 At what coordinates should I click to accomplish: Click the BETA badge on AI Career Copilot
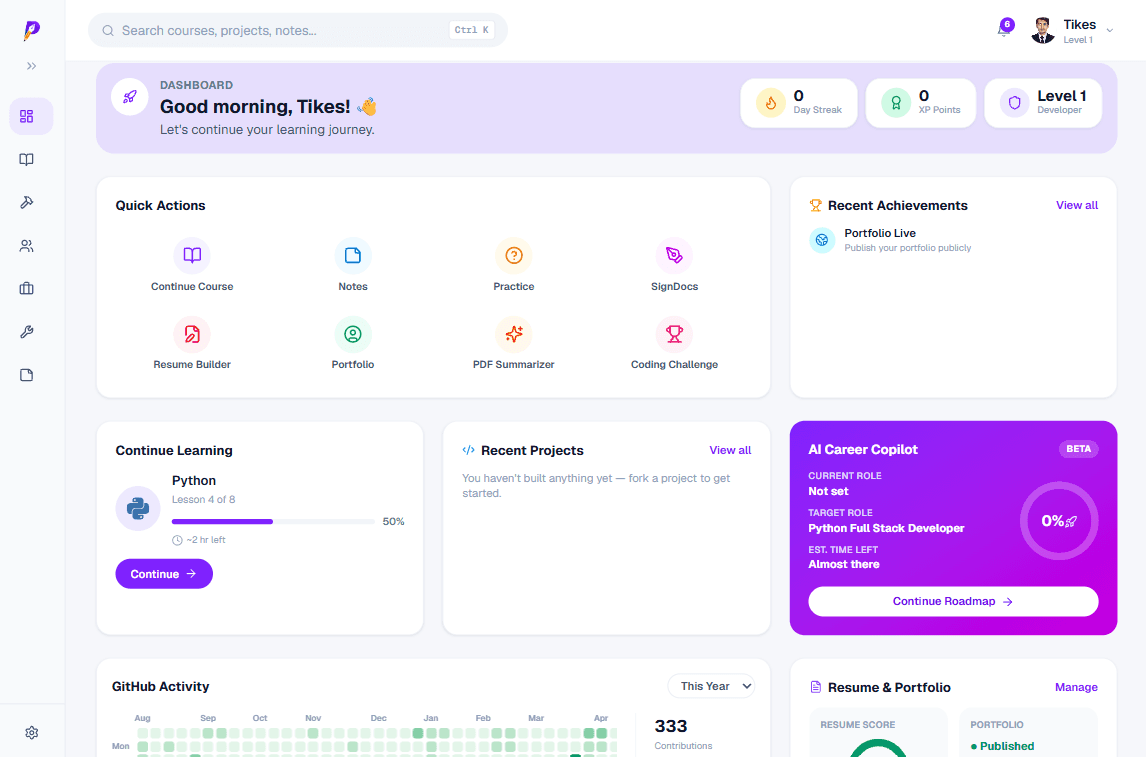(x=1078, y=449)
